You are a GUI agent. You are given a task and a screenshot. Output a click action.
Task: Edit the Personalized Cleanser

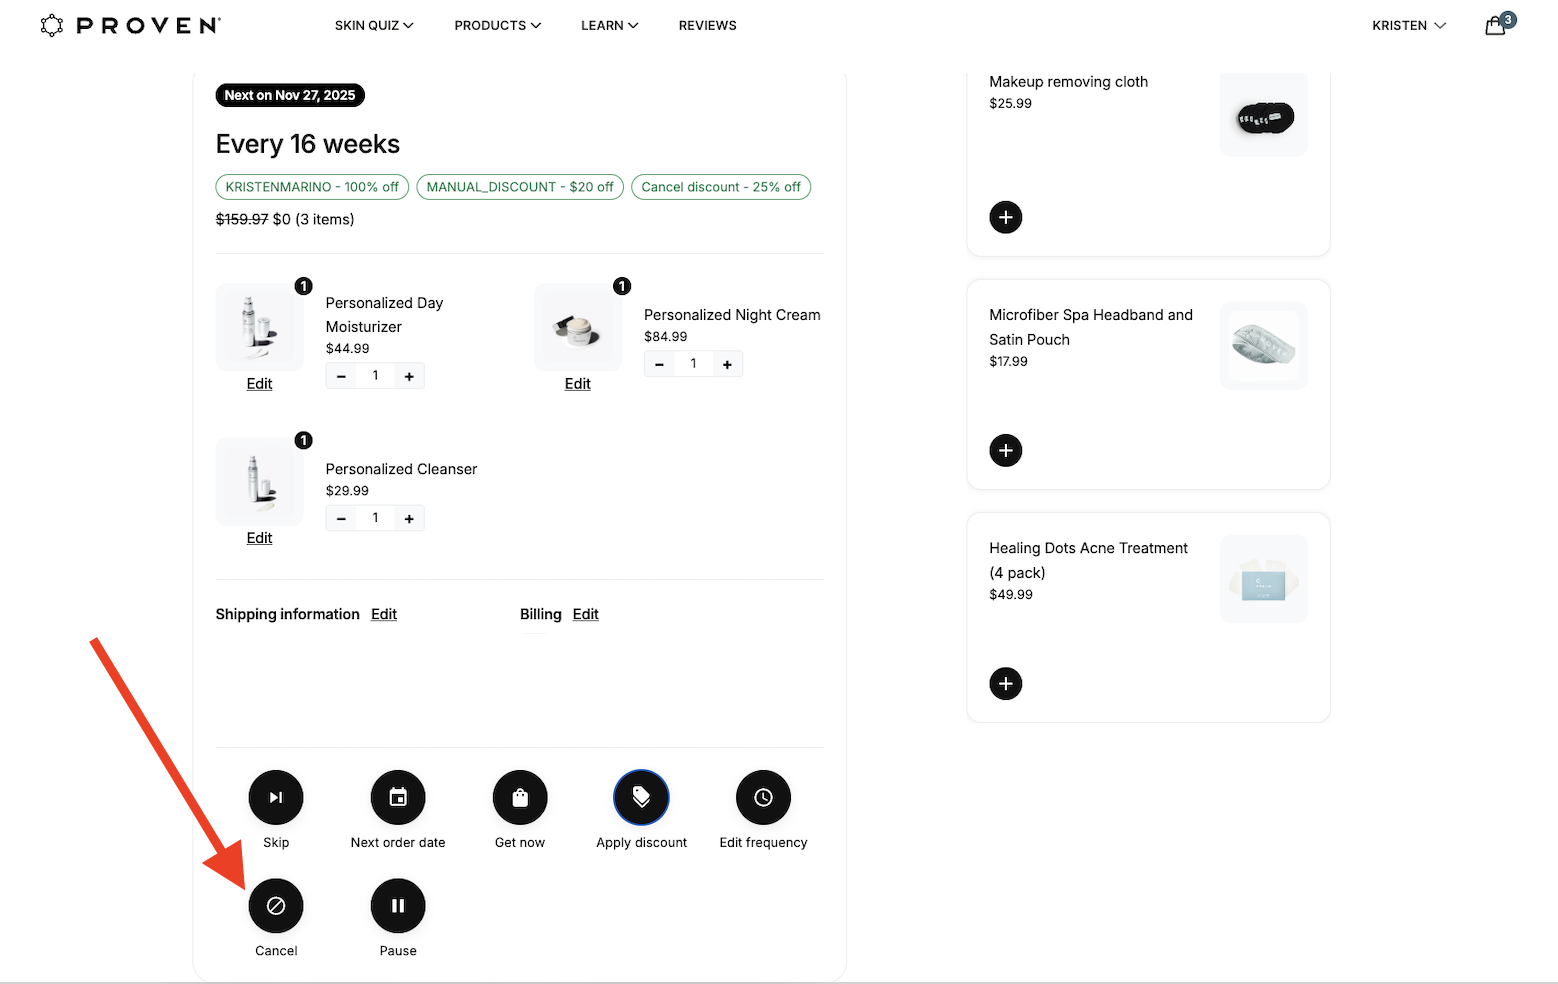pos(259,538)
